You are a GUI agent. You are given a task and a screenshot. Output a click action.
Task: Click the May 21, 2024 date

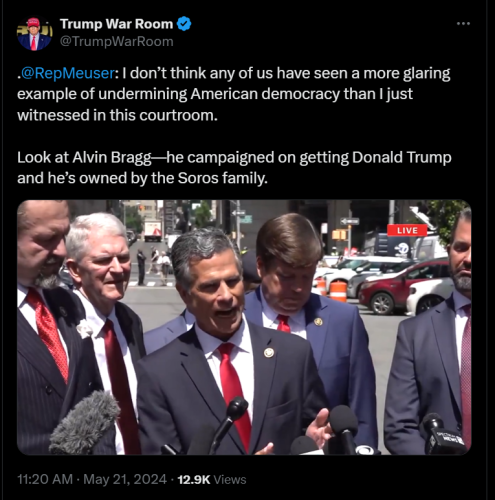[x=125, y=479]
